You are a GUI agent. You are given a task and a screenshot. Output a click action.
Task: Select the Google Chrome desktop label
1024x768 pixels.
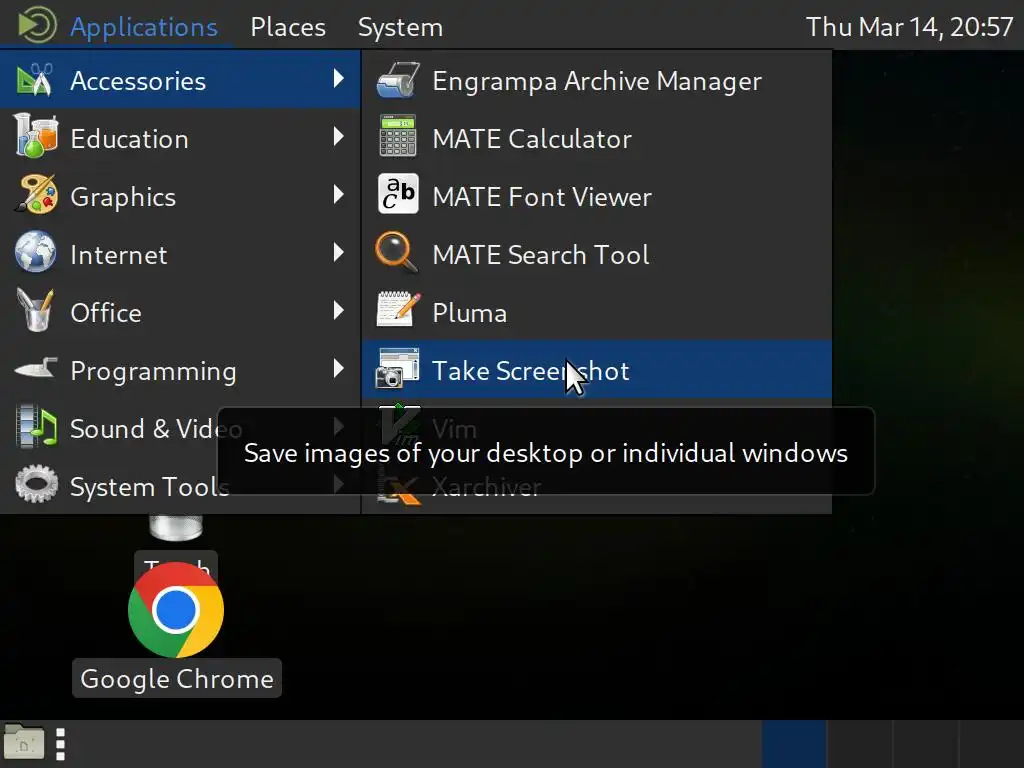coord(177,679)
